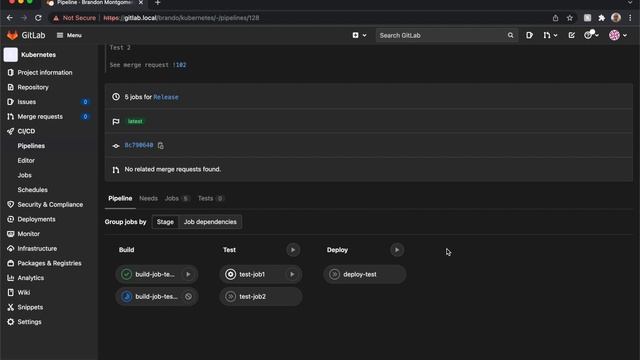The height and width of the screenshot is (360, 640).
Task: Switch to the Tests tab
Action: pyautogui.click(x=211, y=199)
